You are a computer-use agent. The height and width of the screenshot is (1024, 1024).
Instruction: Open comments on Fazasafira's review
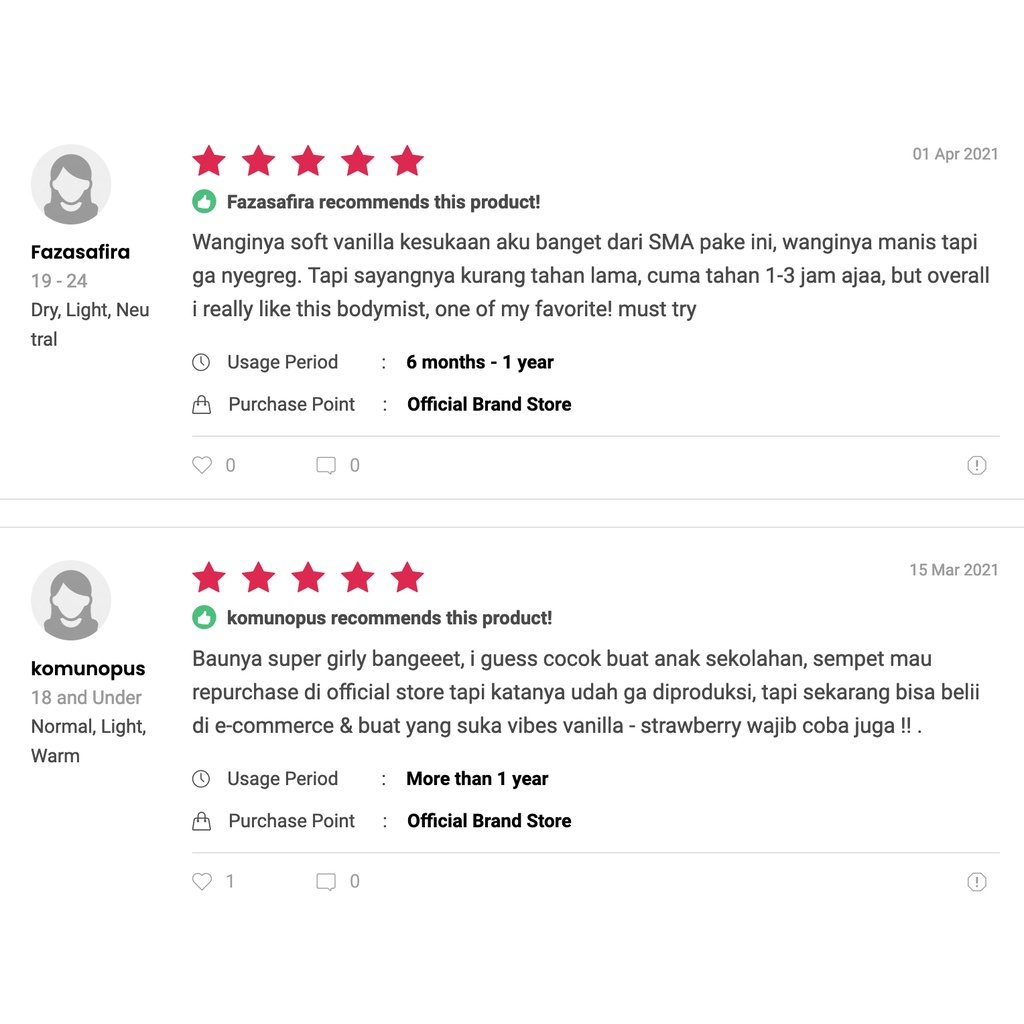click(x=326, y=465)
